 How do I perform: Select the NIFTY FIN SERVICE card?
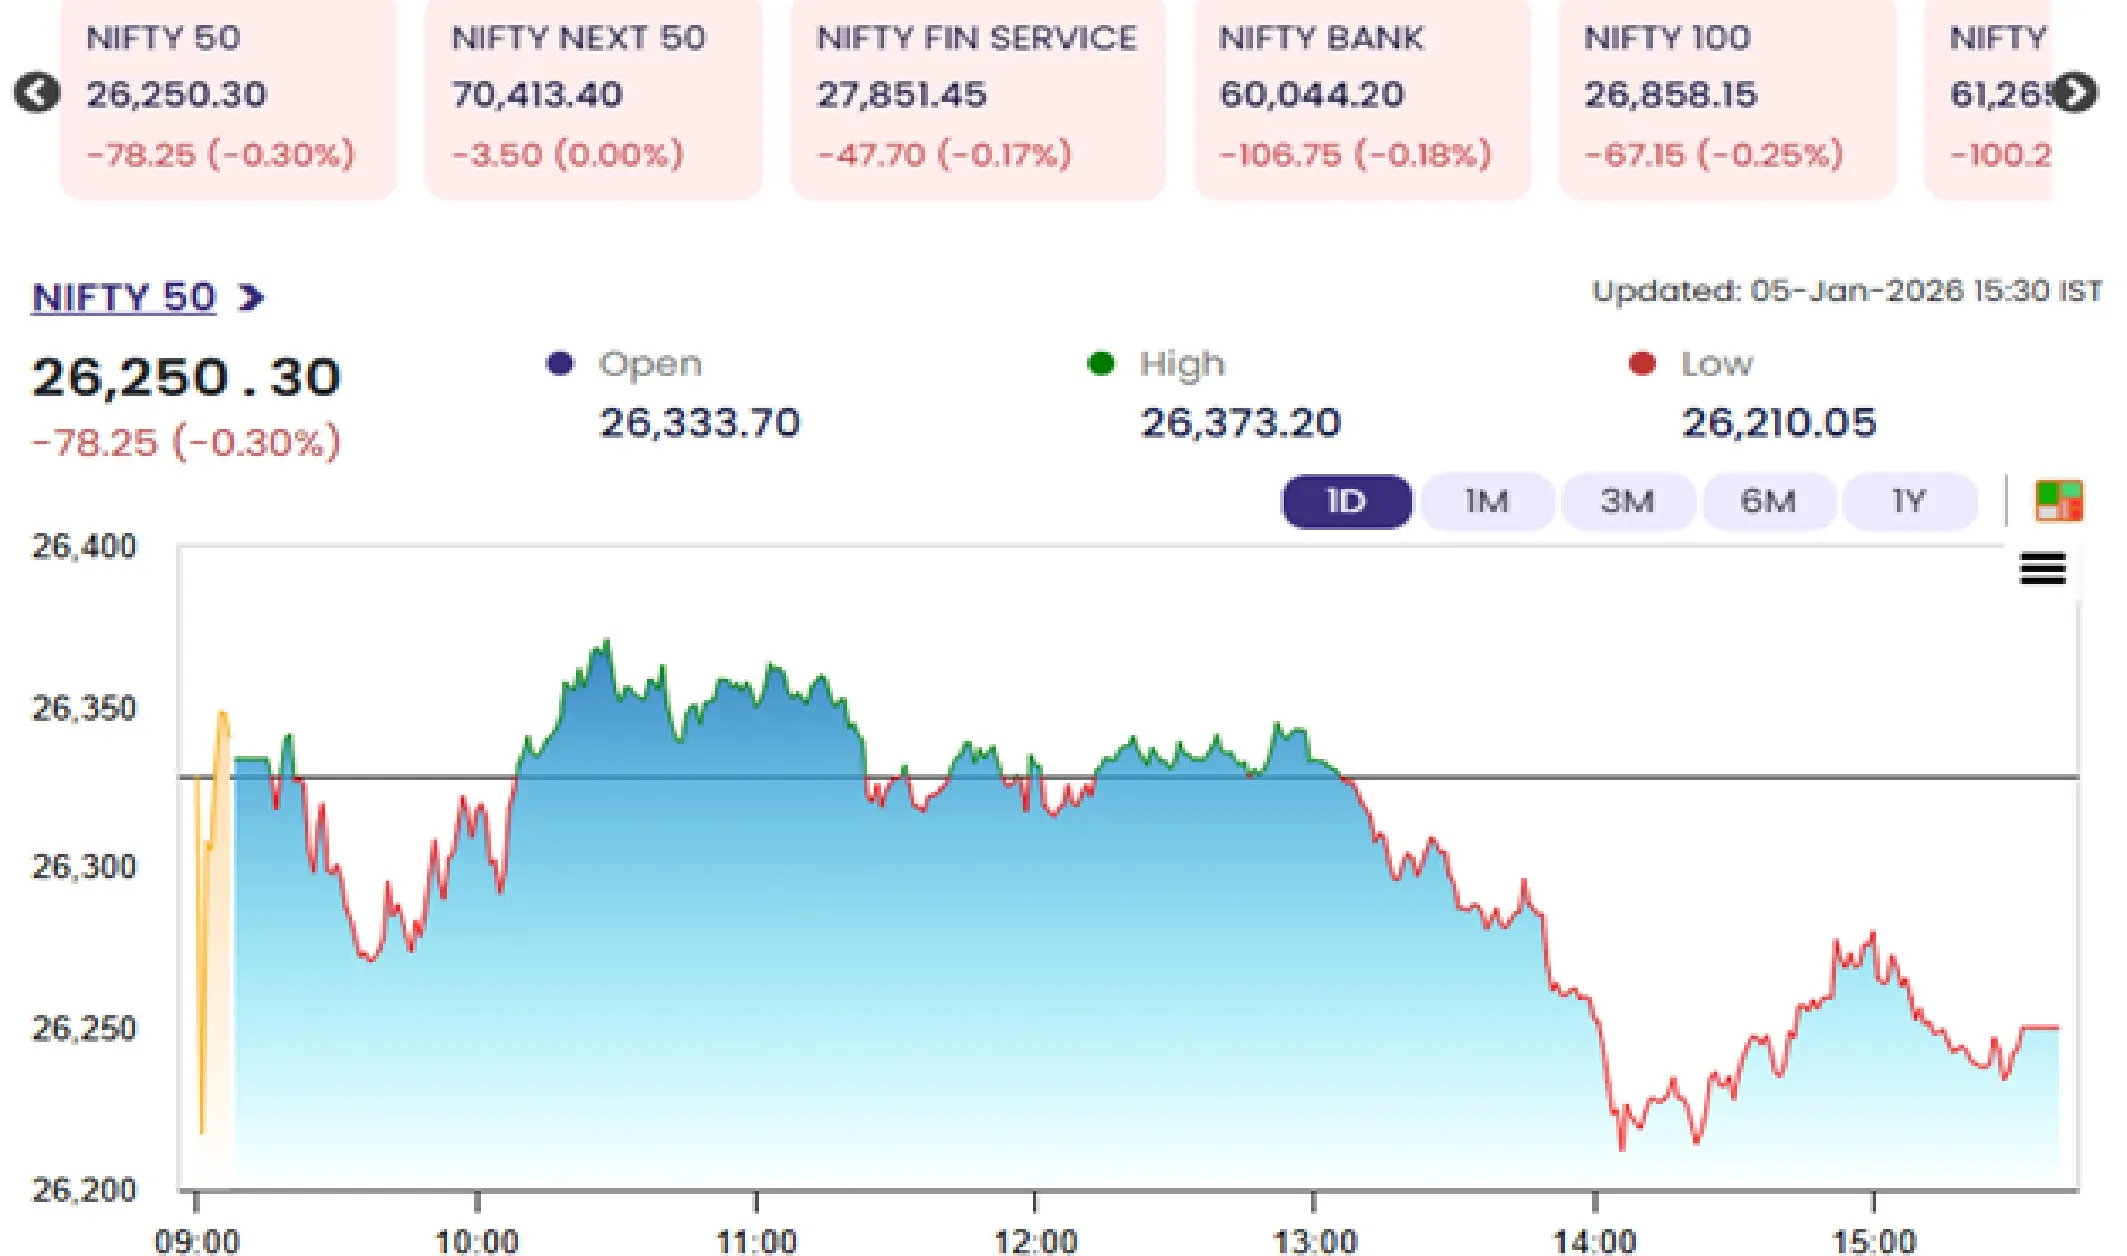coord(977,97)
